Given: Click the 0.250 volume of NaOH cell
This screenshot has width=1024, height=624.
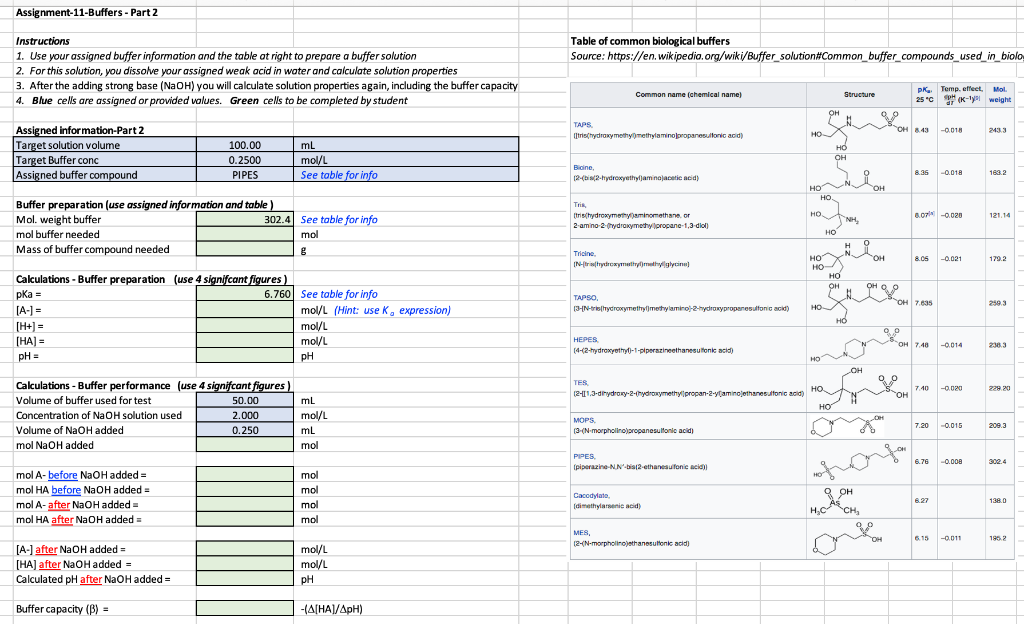Looking at the screenshot, I should (x=245, y=430).
